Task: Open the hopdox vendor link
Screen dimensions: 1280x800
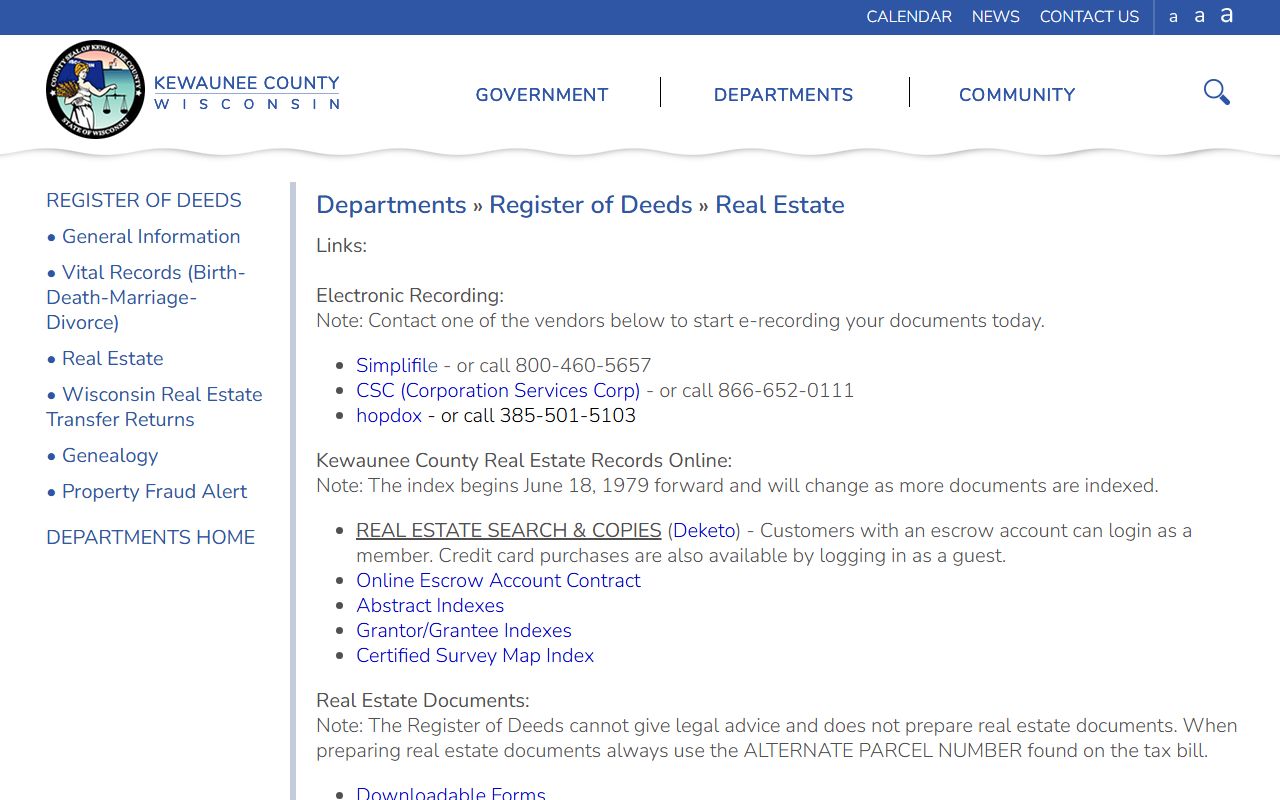Action: click(389, 415)
